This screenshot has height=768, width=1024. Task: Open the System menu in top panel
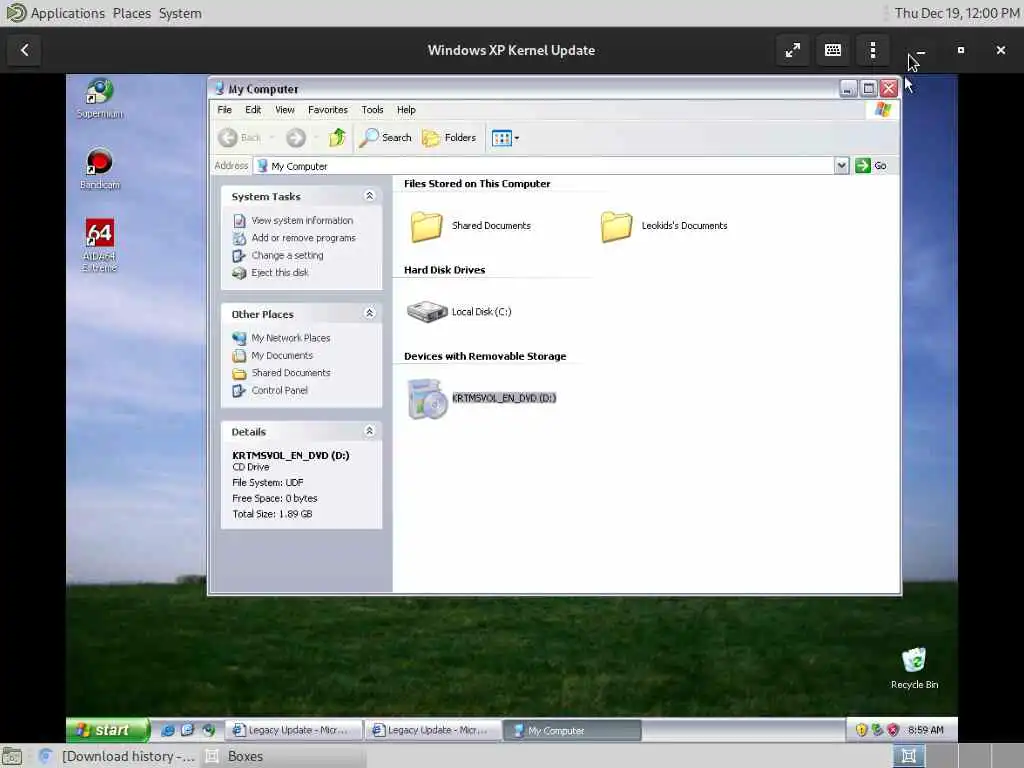[180, 13]
